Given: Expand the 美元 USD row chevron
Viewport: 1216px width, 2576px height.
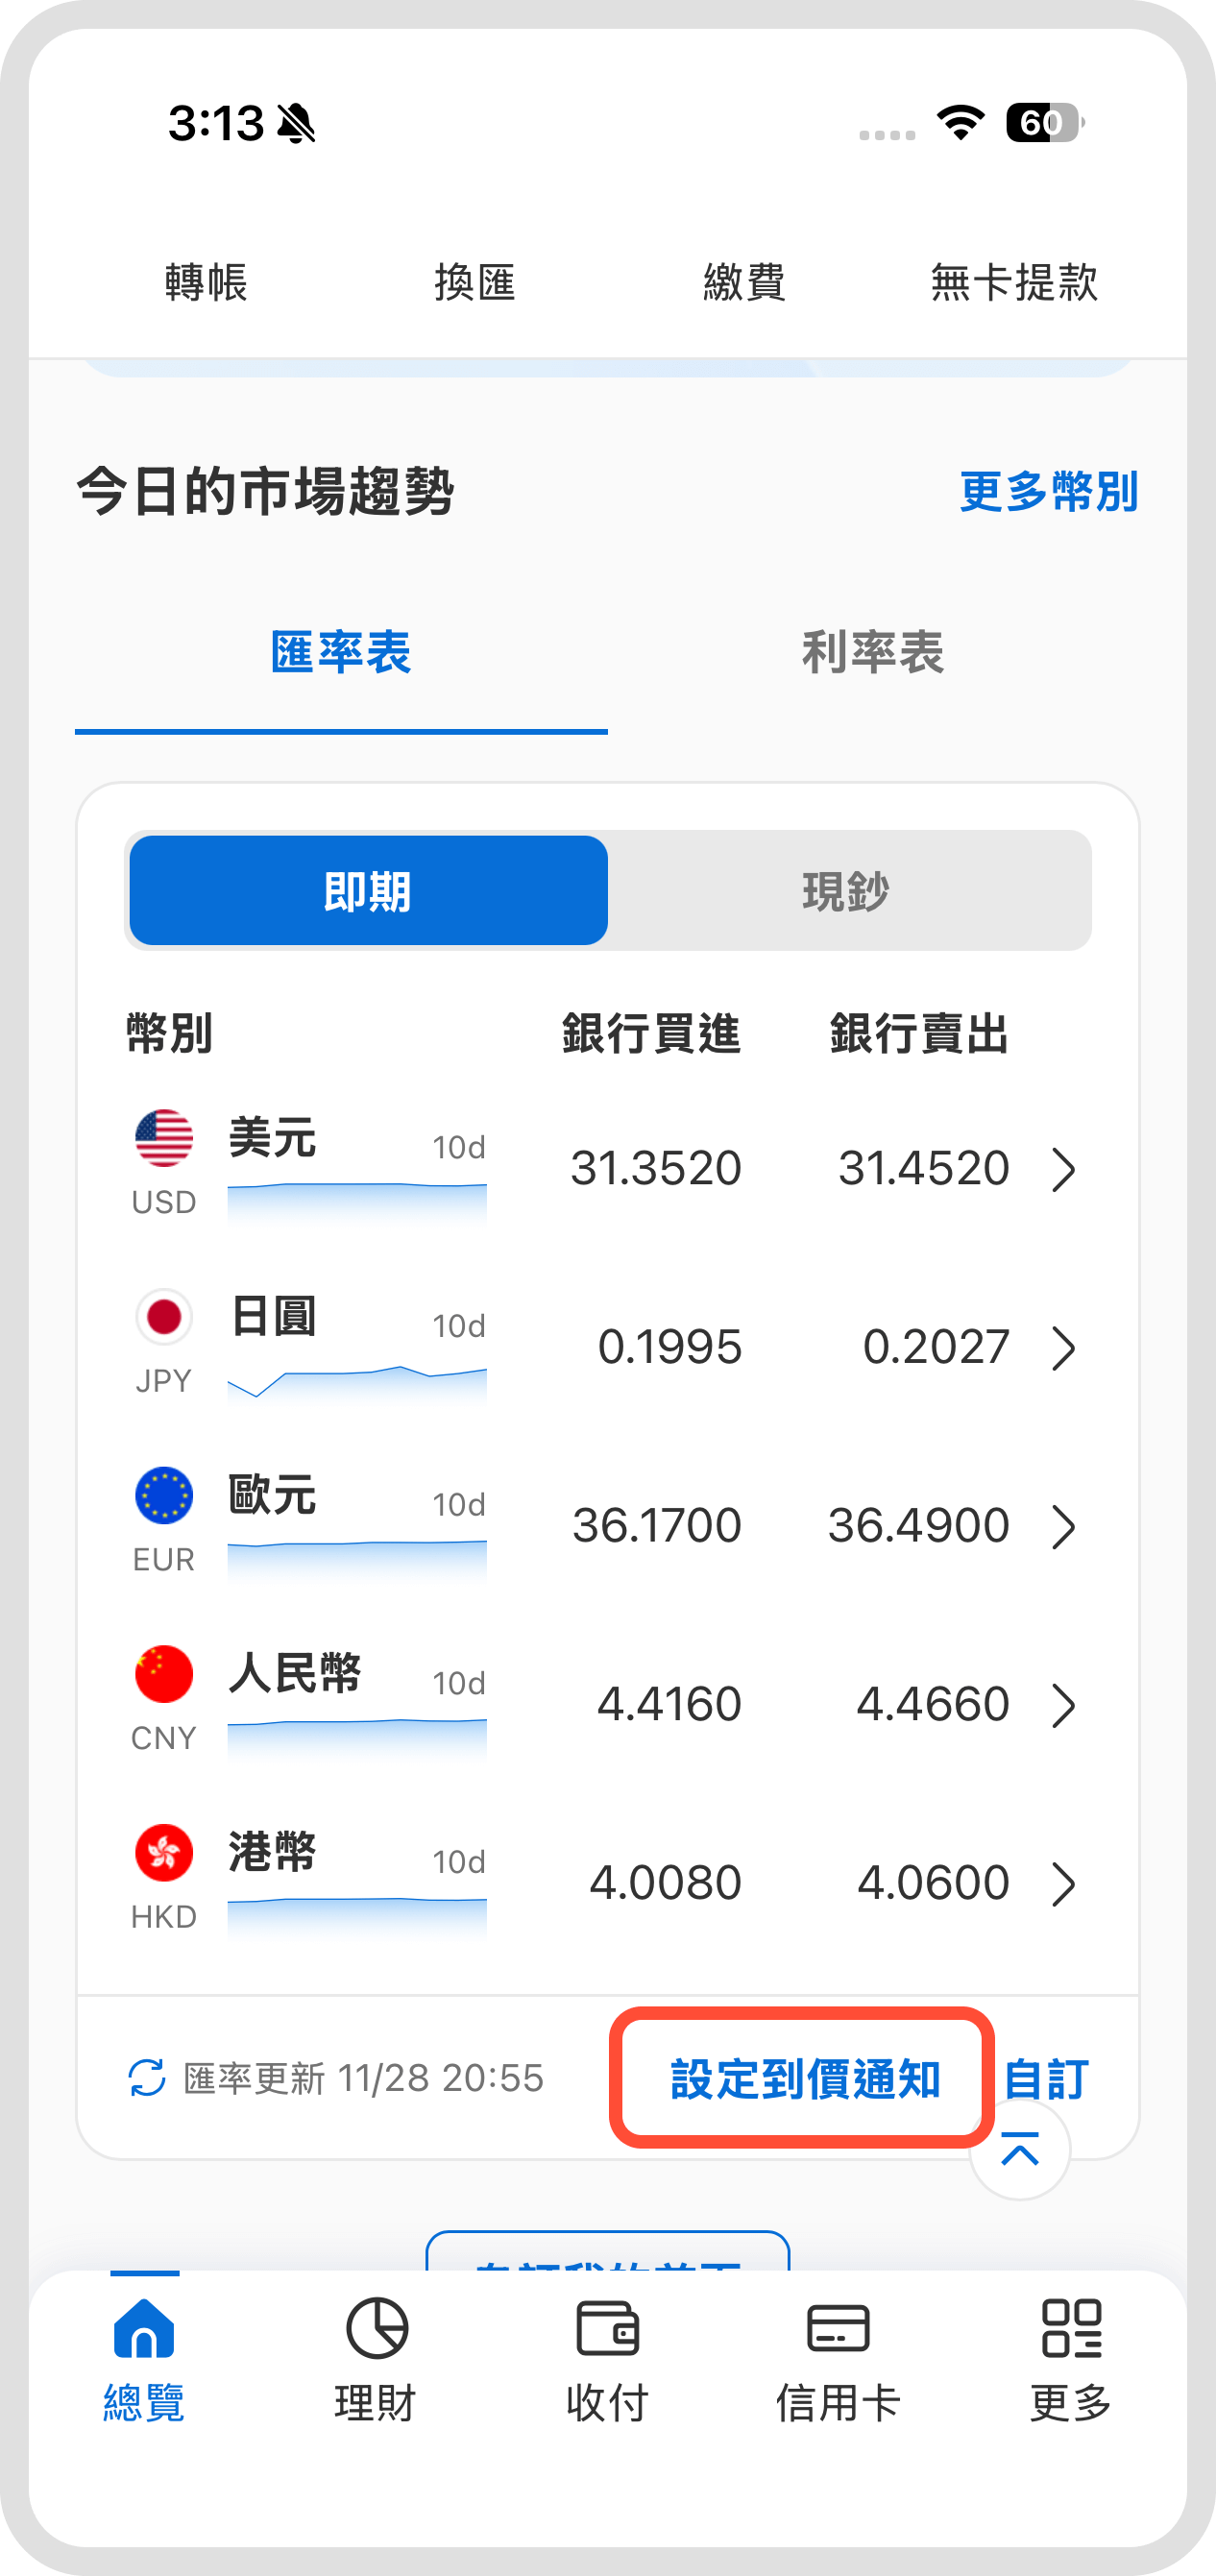Looking at the screenshot, I should coord(1063,1170).
